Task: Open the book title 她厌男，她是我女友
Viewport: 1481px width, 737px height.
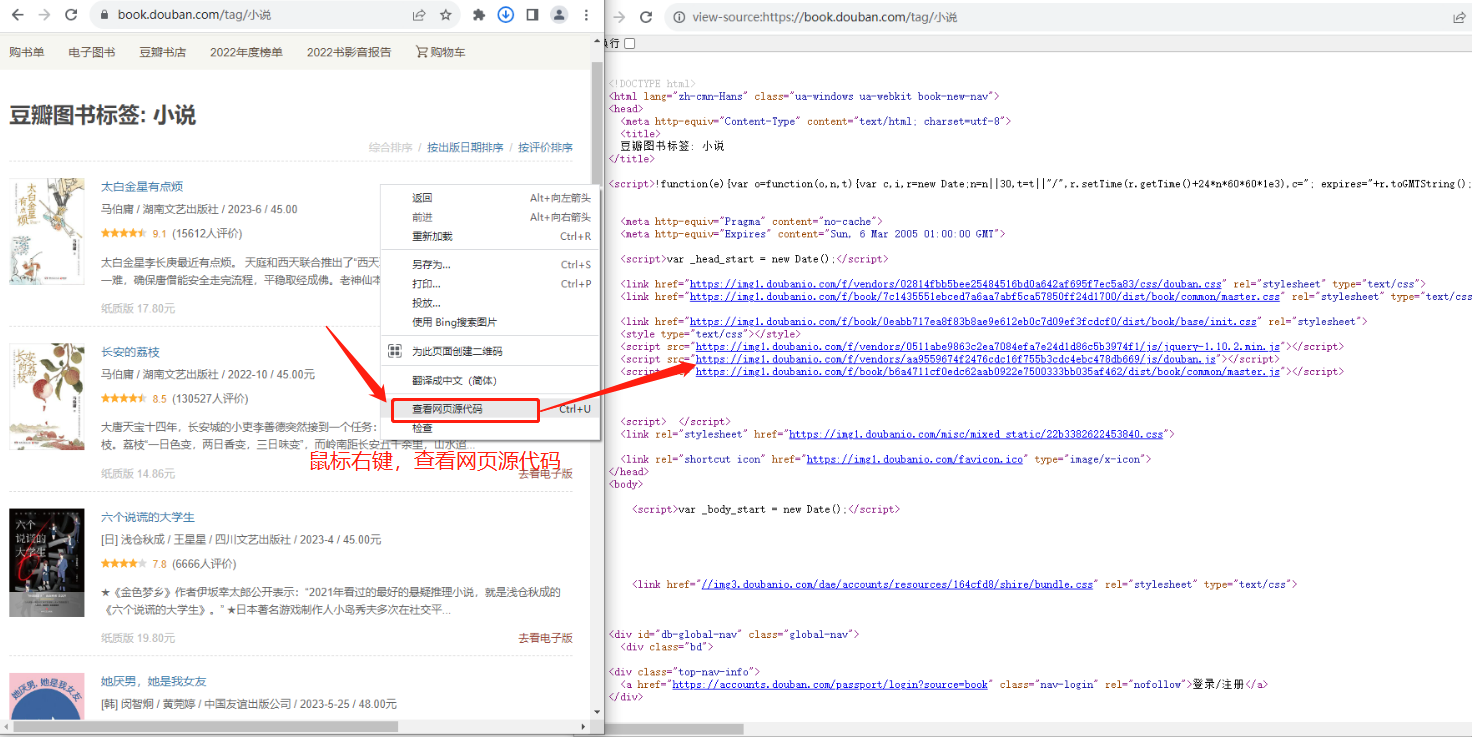Action: click(x=153, y=681)
